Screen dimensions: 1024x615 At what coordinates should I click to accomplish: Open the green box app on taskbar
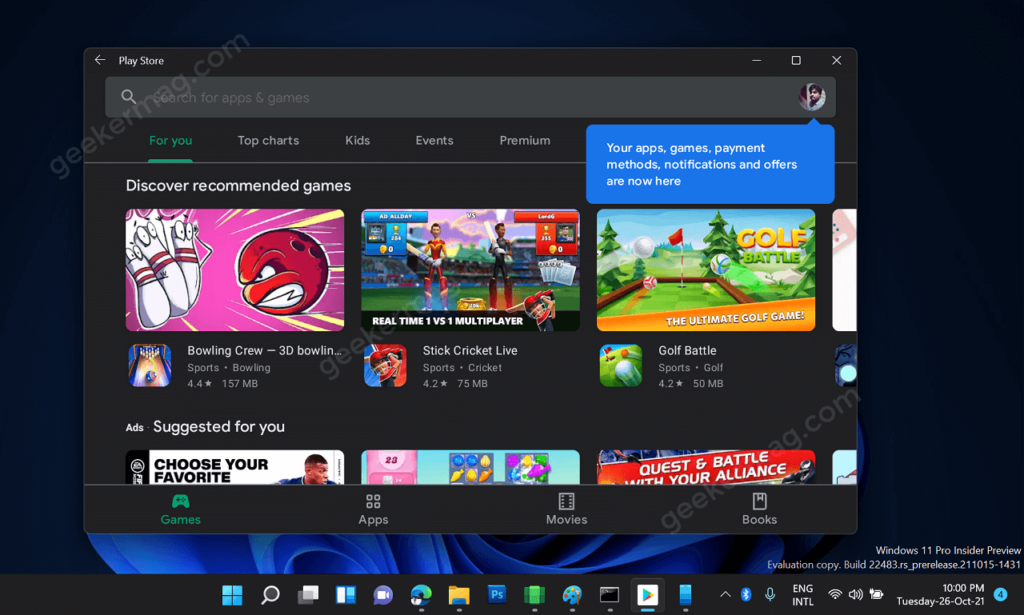[534, 595]
